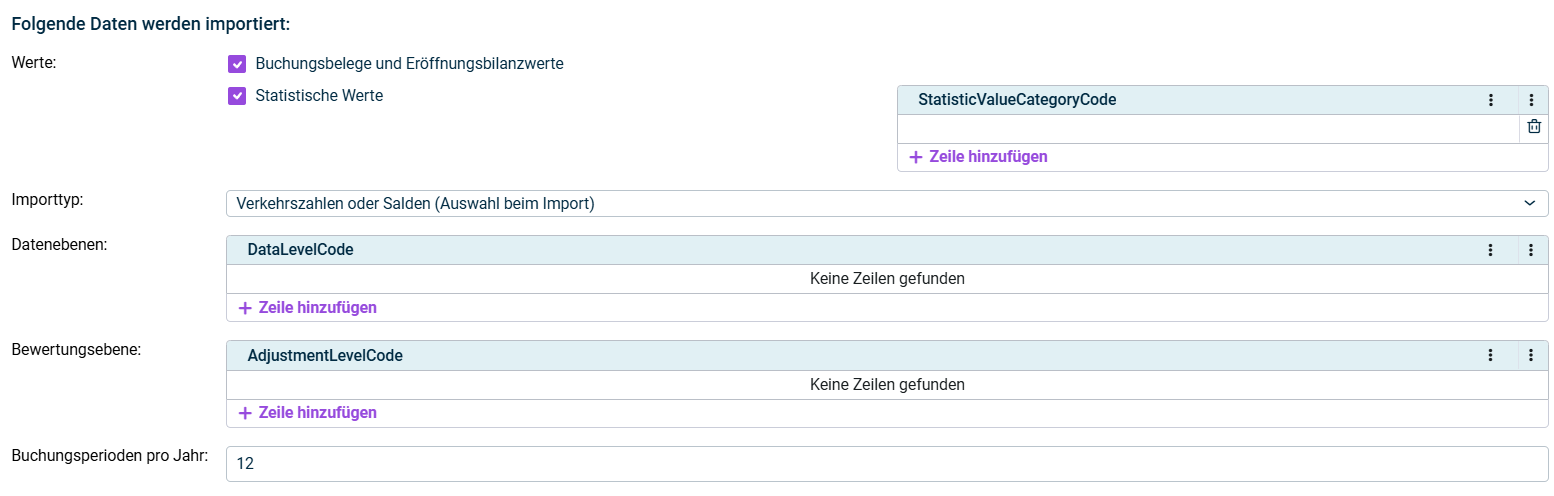The height and width of the screenshot is (496, 1554).
Task: Select the empty StatisticValueCategoryCode cell
Action: (1207, 129)
